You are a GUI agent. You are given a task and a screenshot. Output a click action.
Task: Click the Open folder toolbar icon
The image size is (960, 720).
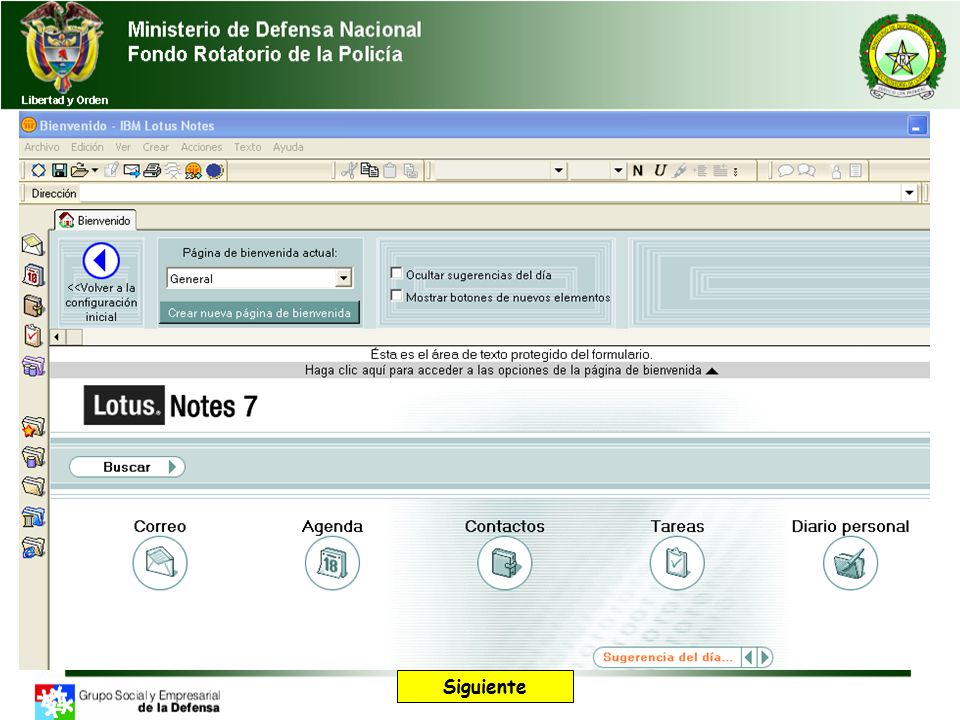[80, 170]
